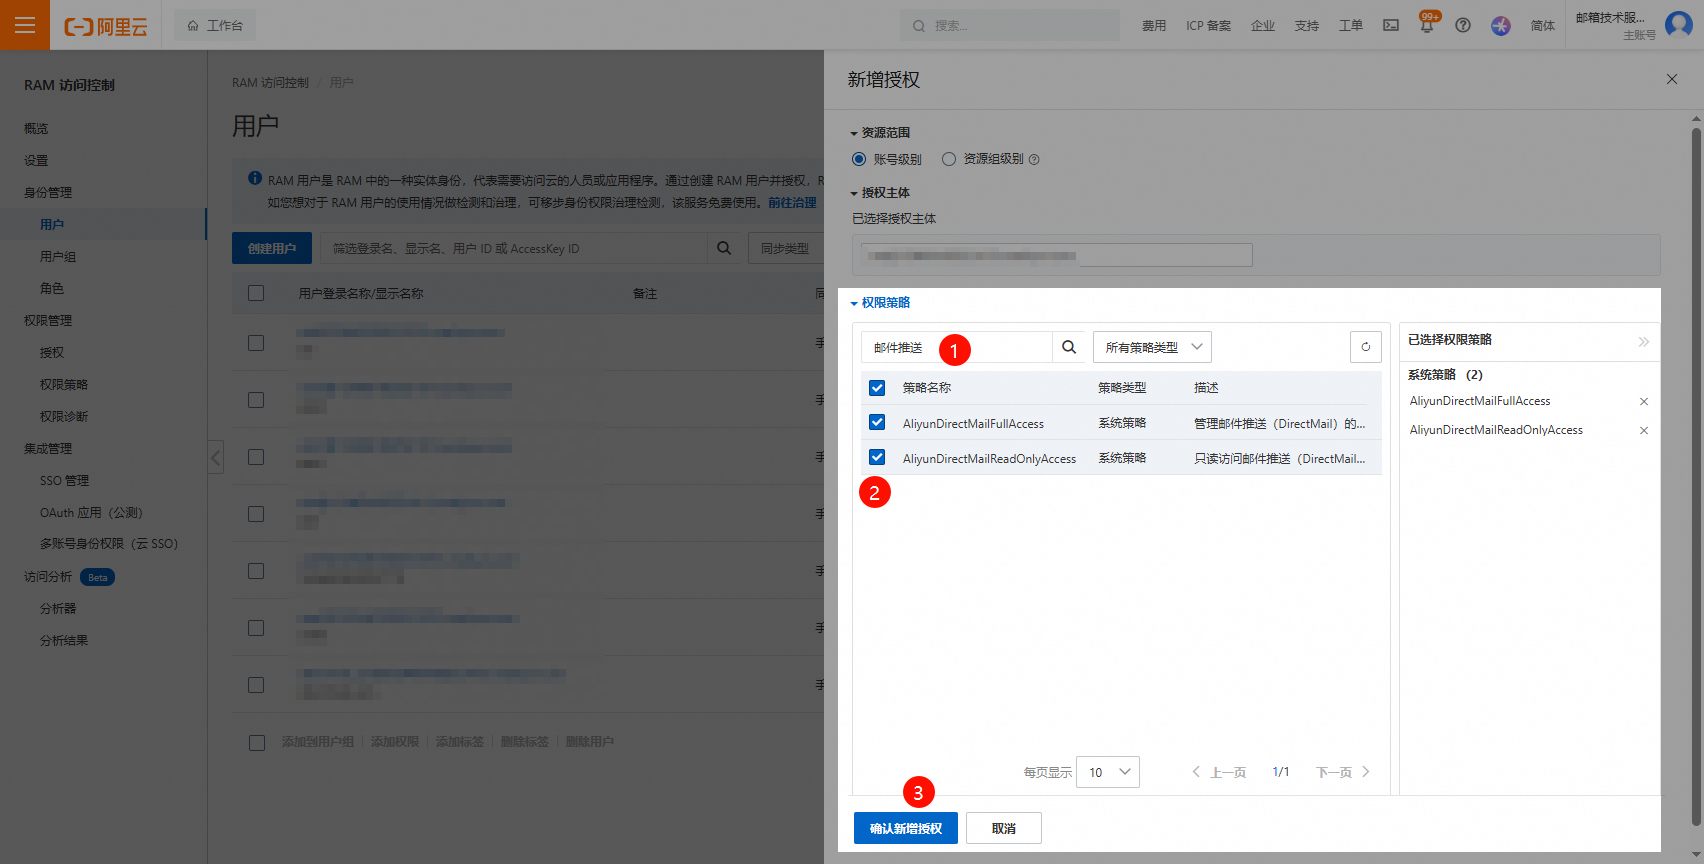1704x864 pixels.
Task: Collapse the 资源范围 section
Action: (x=880, y=133)
